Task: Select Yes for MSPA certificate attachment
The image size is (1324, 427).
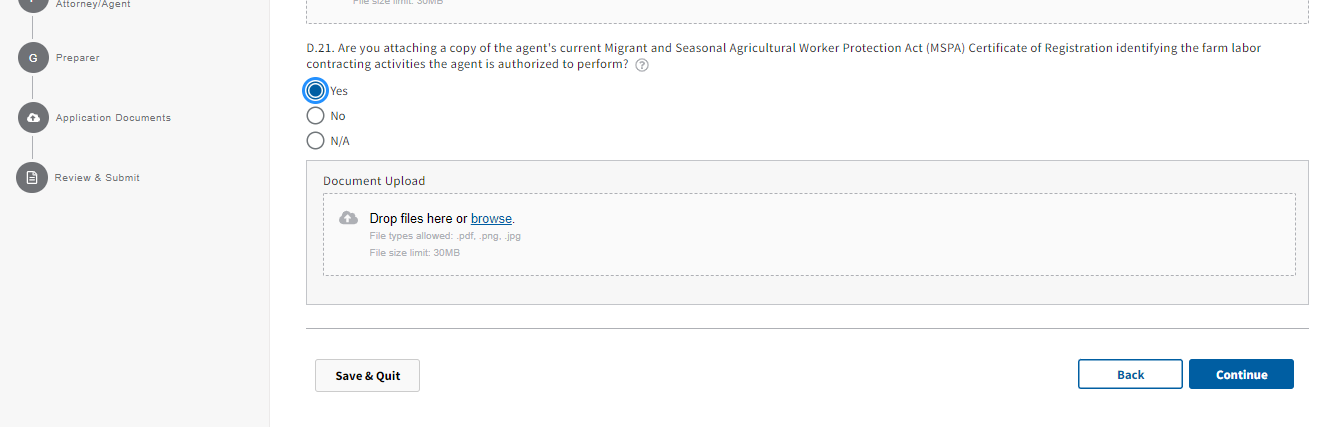Action: click(x=316, y=91)
